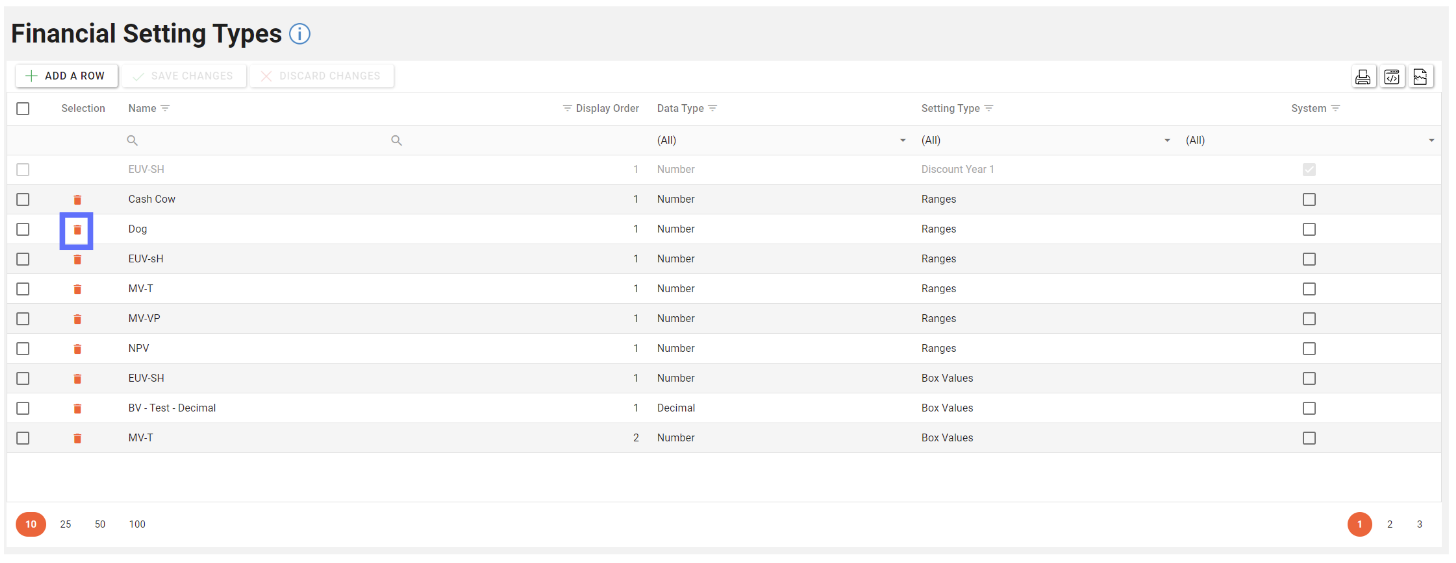Check the selection box for the MV-VP row
This screenshot has height=563, width=1456.
coord(23,319)
